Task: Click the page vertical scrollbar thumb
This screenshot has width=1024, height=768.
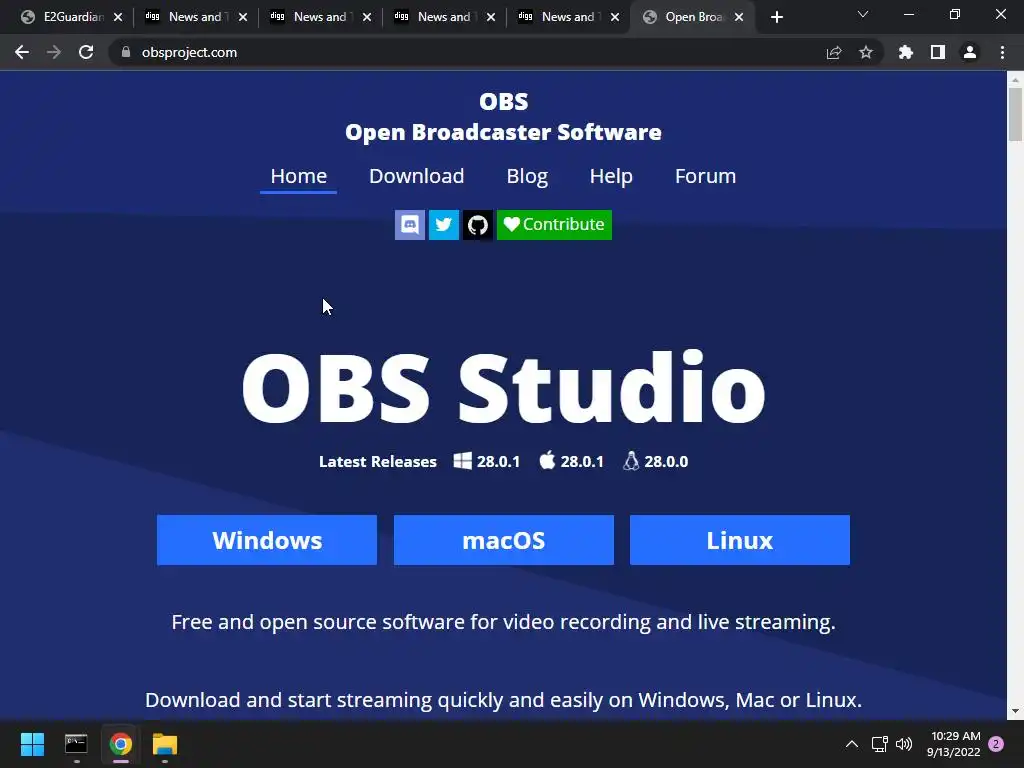Action: [1015, 114]
